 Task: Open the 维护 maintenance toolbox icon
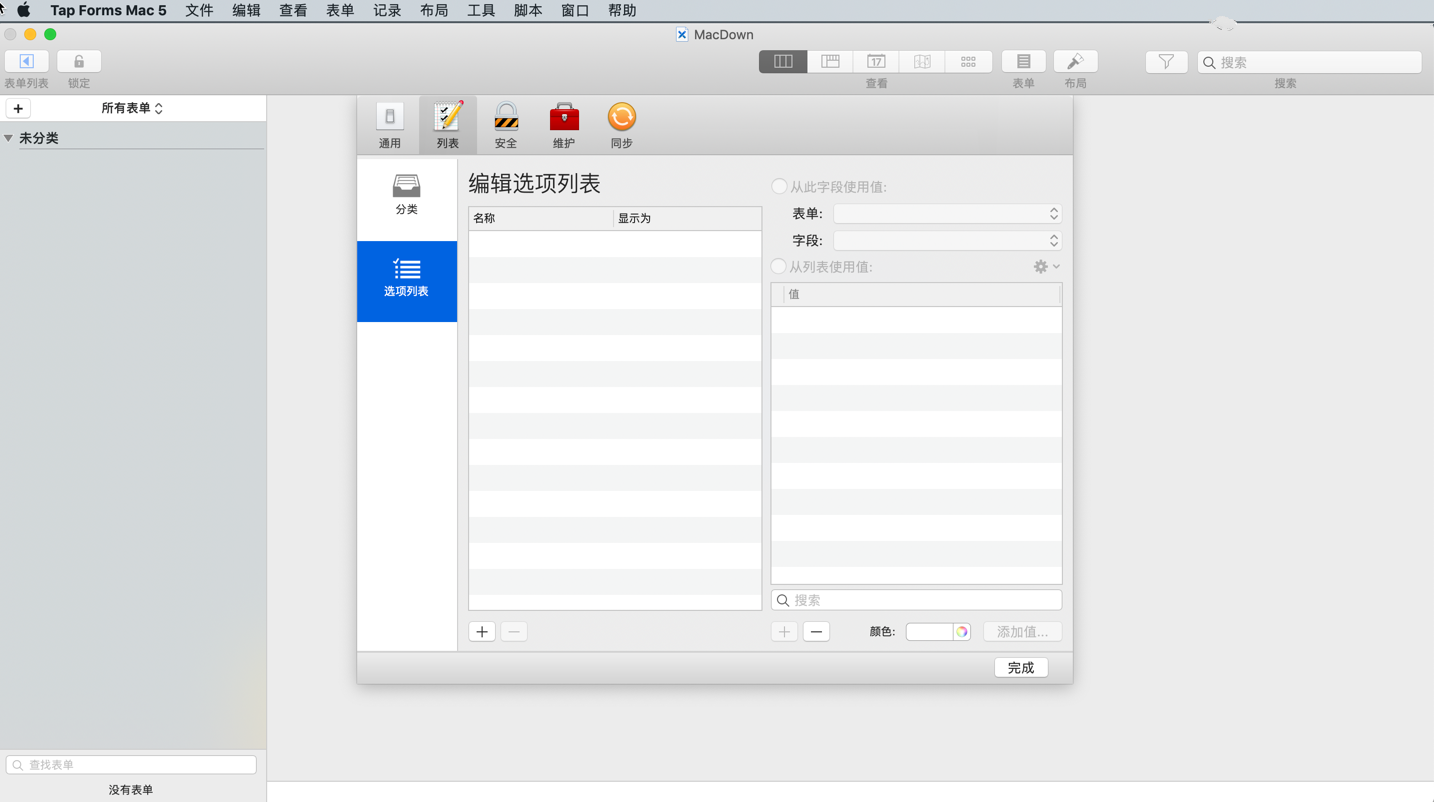564,125
